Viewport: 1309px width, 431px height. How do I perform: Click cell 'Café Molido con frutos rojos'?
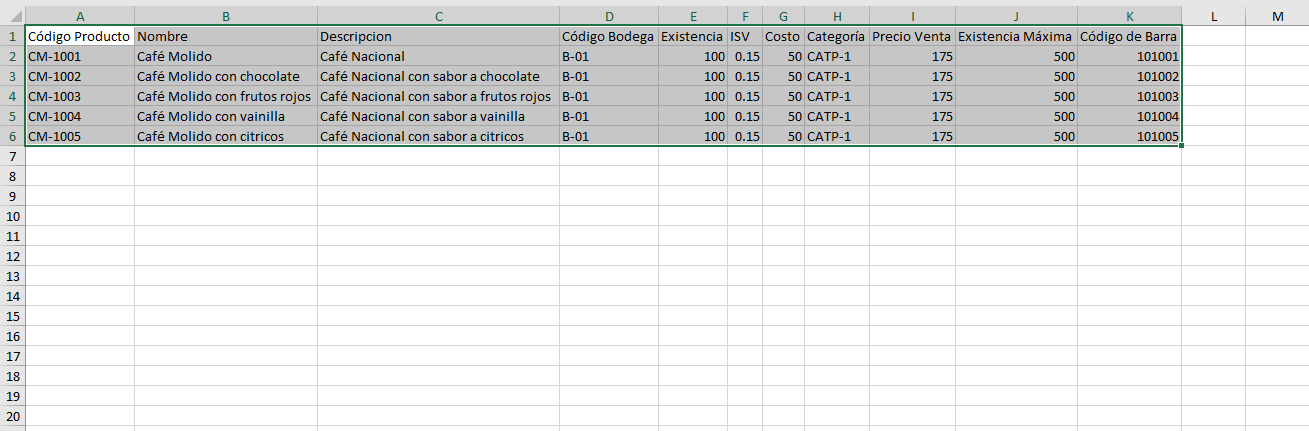click(x=226, y=96)
